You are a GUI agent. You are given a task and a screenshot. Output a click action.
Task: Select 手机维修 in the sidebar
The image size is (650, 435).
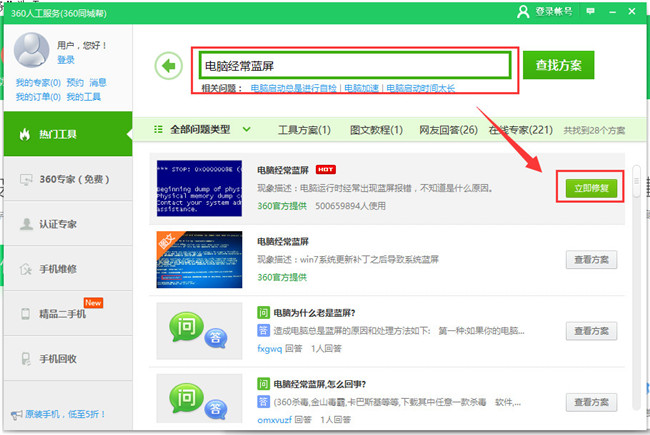[68, 269]
